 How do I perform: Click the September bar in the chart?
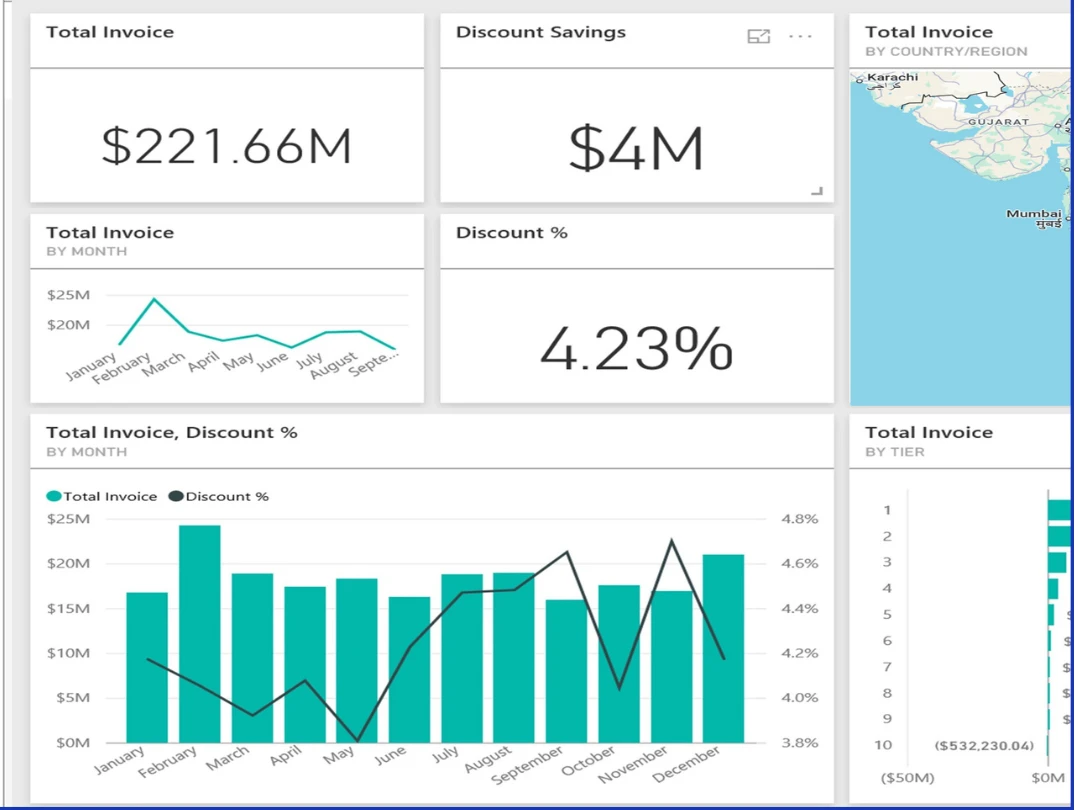coord(566,670)
